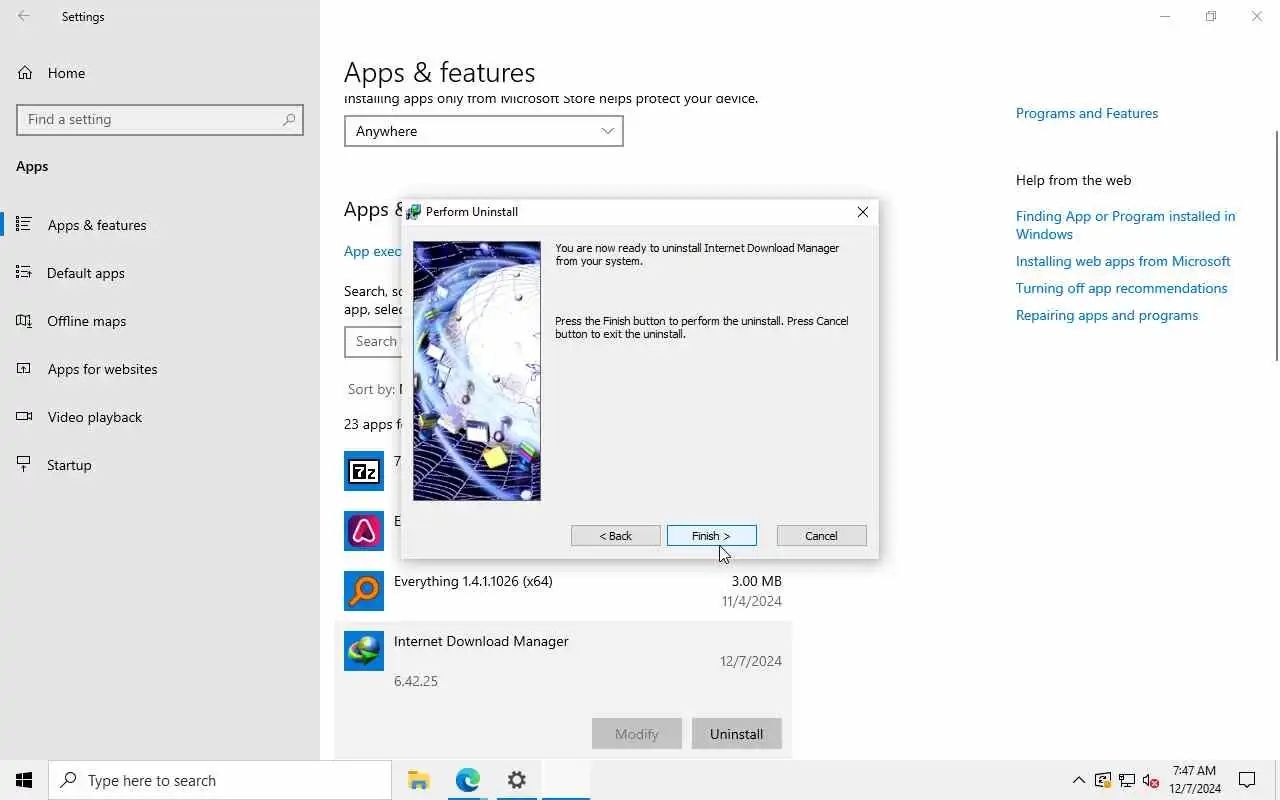Click the Apps & features sidebar icon
Viewport: 1280px width, 800px height.
click(x=24, y=225)
